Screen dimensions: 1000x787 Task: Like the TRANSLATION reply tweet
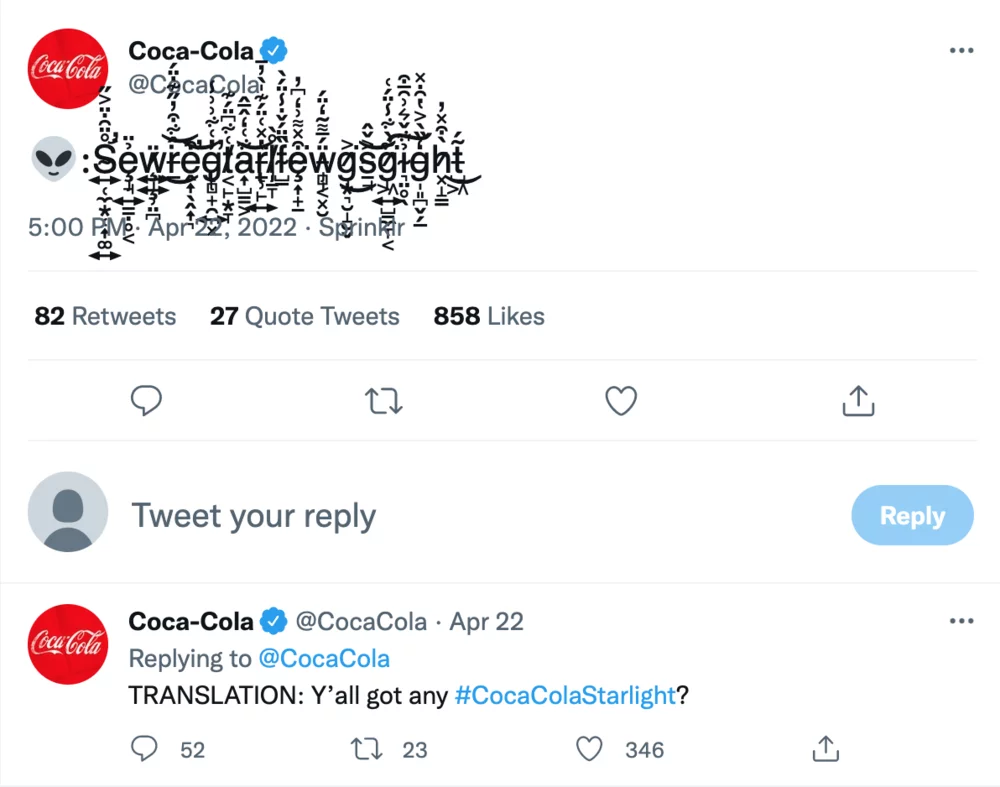pos(591,749)
